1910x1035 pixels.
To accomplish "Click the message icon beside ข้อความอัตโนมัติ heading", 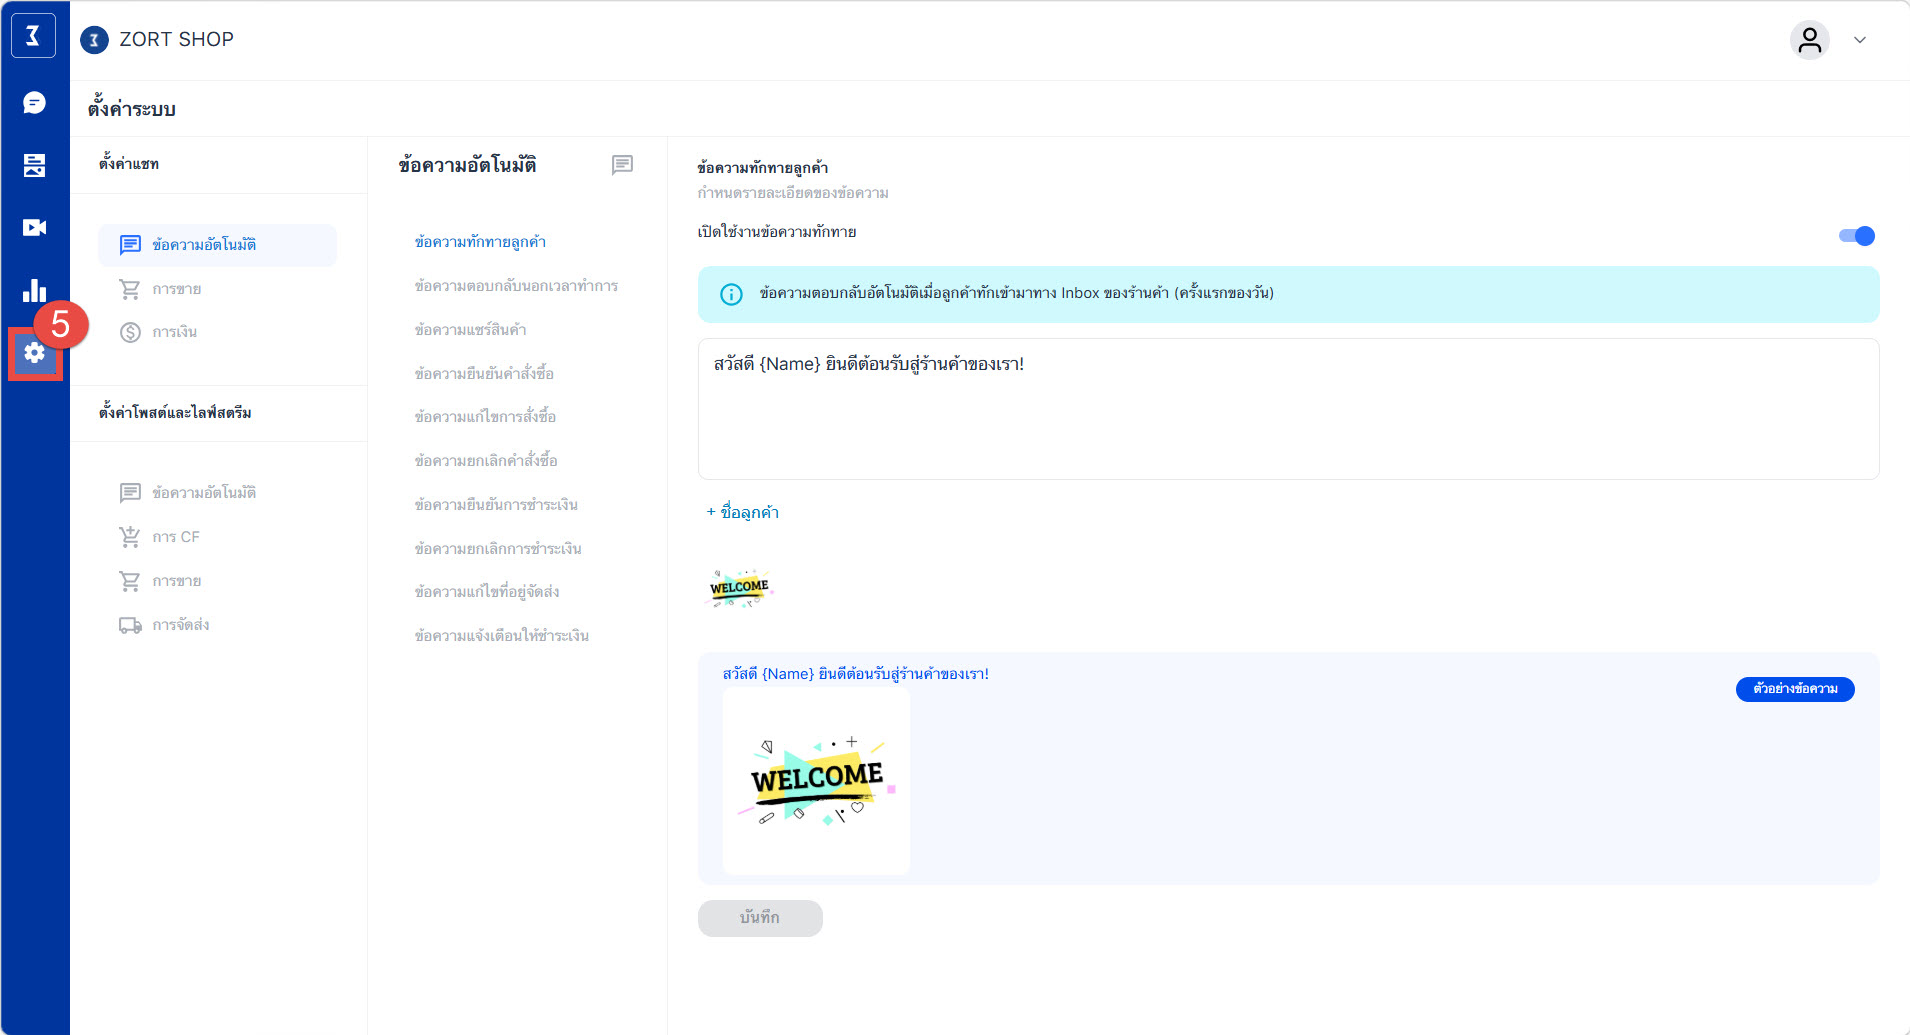I will [622, 165].
